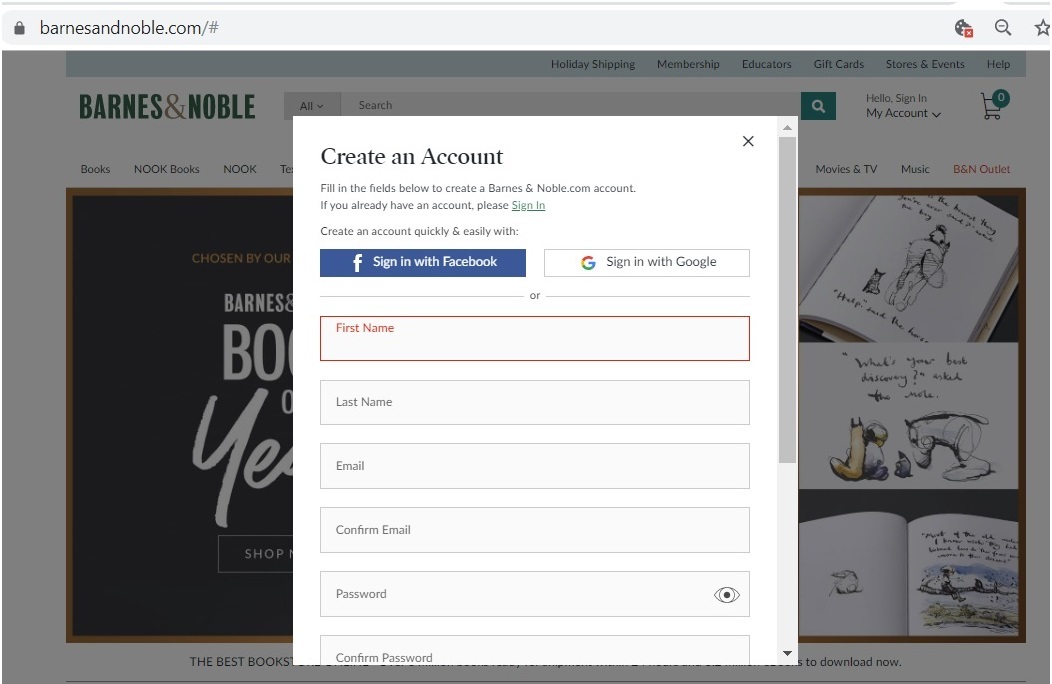Close the Create an Account dialog
The height and width of the screenshot is (684, 1052).
tap(748, 141)
